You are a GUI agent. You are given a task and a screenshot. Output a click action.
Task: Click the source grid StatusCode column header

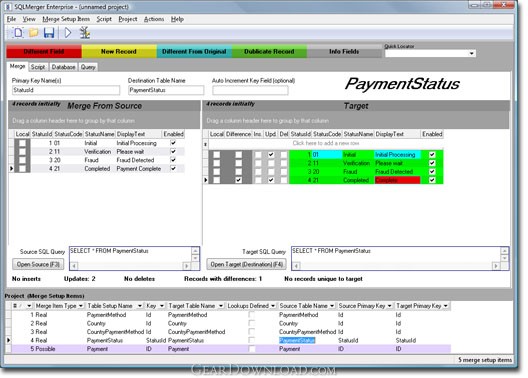68,134
